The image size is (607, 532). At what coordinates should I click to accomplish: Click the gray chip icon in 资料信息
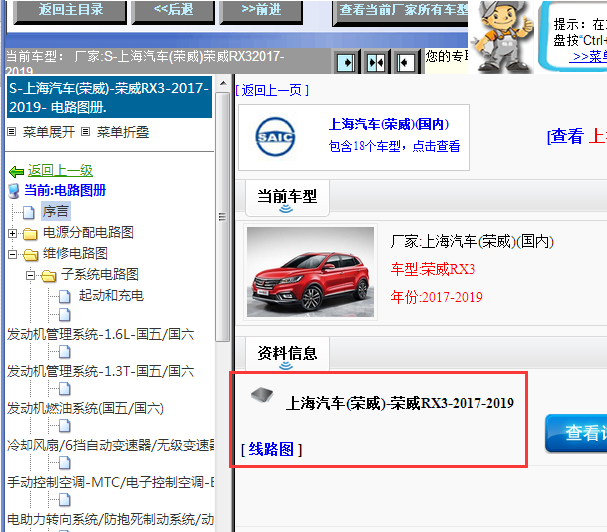coord(262,395)
